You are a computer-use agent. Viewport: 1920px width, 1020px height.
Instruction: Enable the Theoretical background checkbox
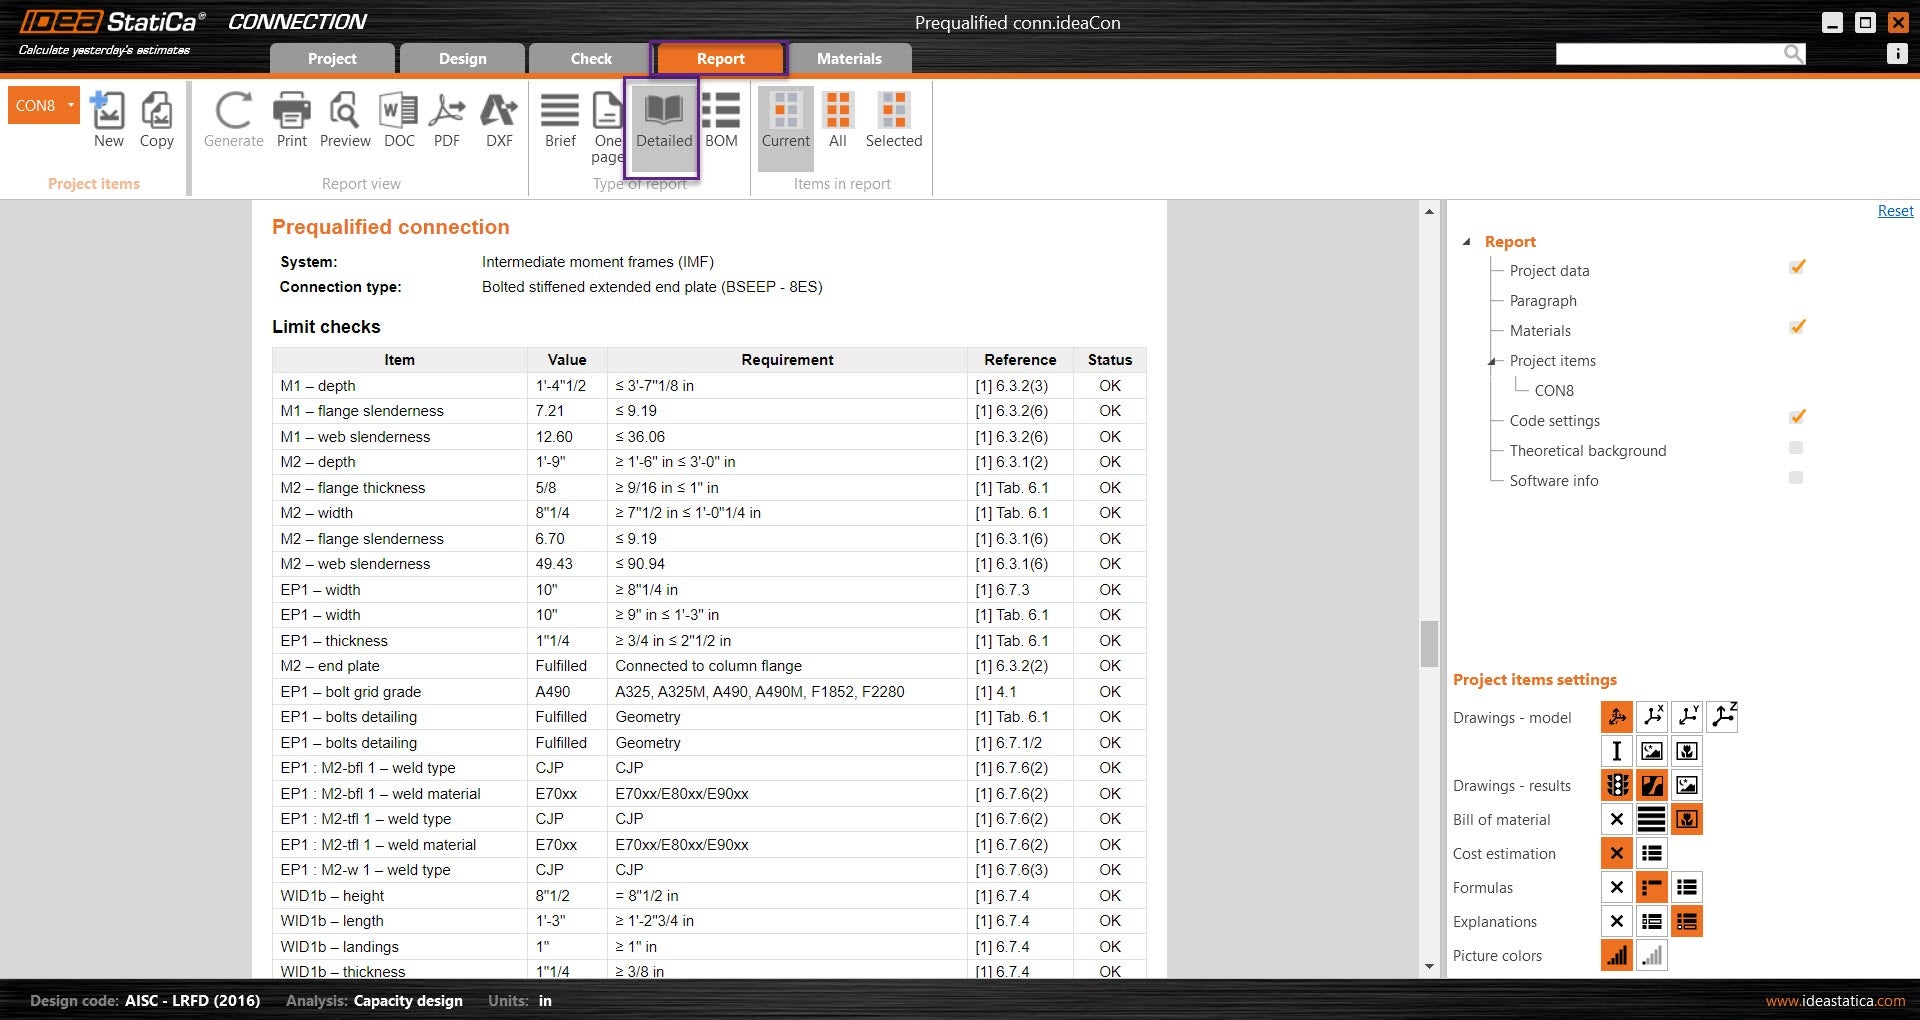point(1796,448)
